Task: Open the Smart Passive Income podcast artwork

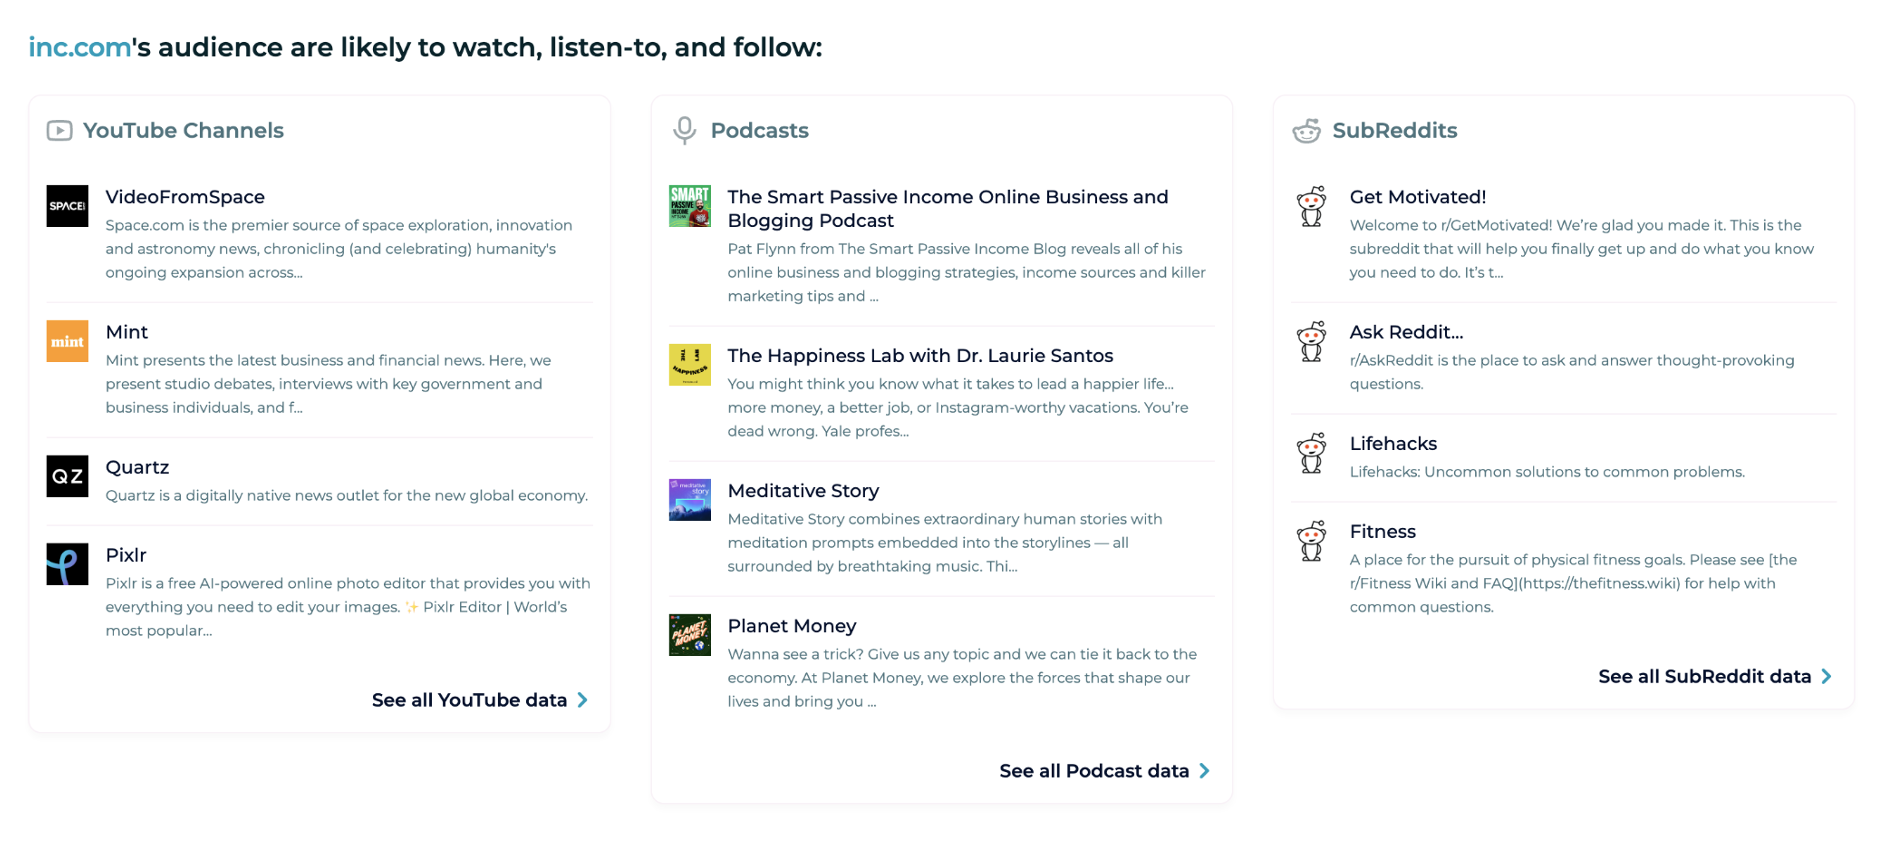Action: (689, 206)
